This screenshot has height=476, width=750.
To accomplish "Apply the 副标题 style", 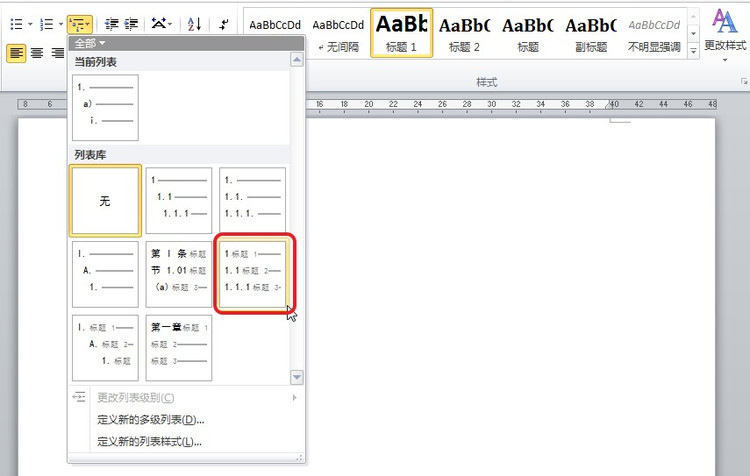I will 591,33.
